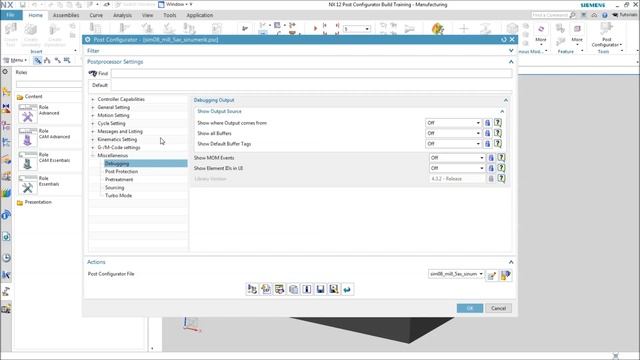Open the Content folder in Roles panel
This screenshot has height=360, width=640.
(29, 97)
